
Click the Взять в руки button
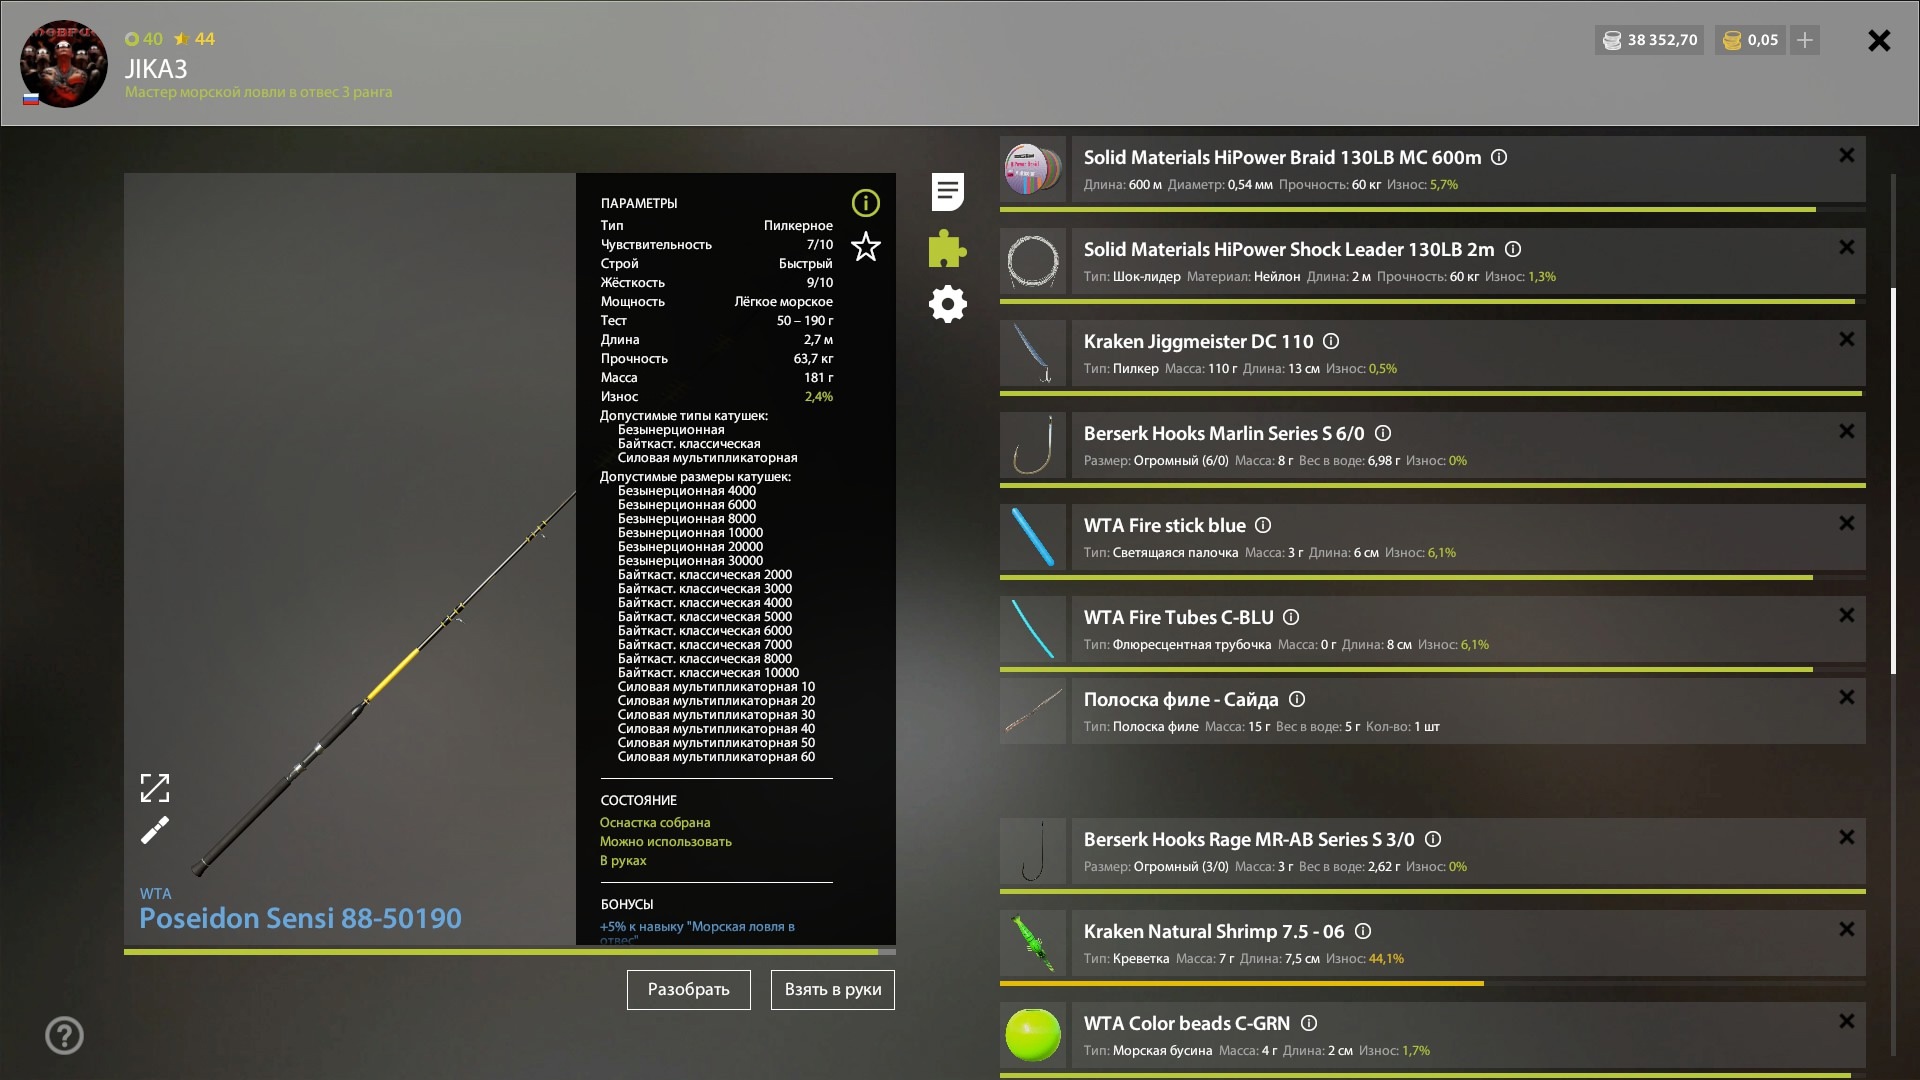pos(833,989)
